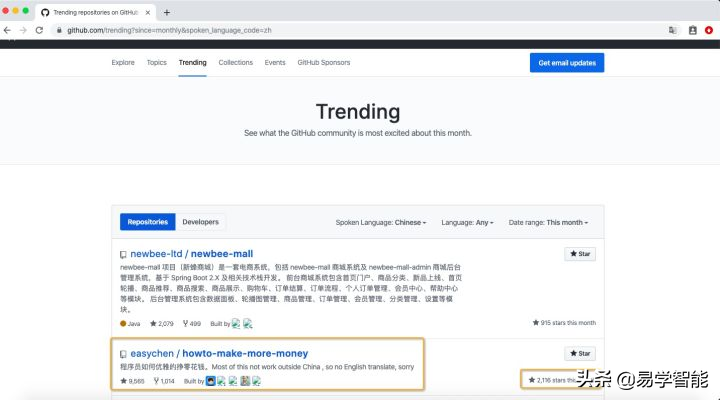This screenshot has width=720, height=400.
Task: Open the user profile icon in browser toolbar
Action: [x=692, y=30]
